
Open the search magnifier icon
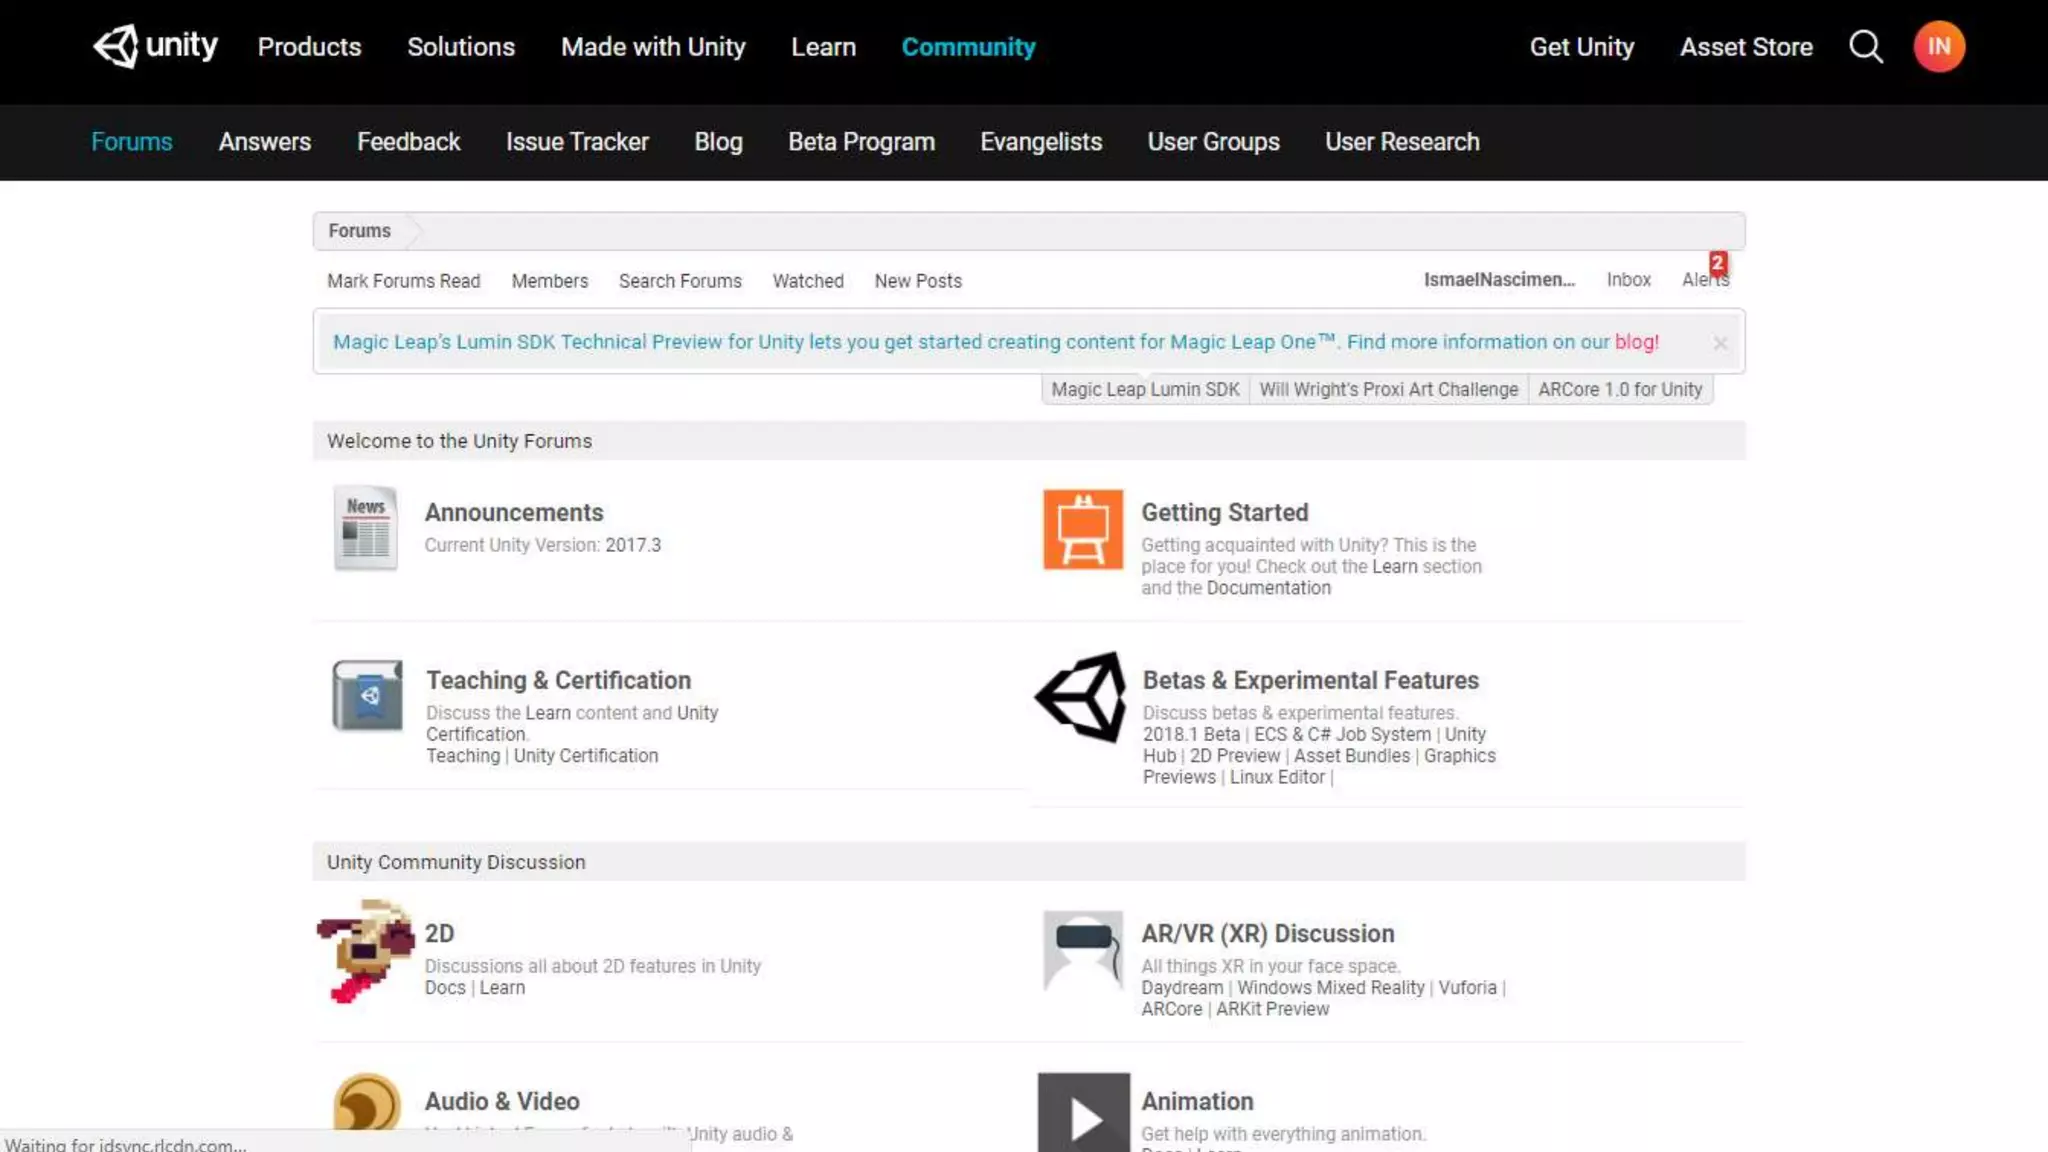click(x=1865, y=46)
